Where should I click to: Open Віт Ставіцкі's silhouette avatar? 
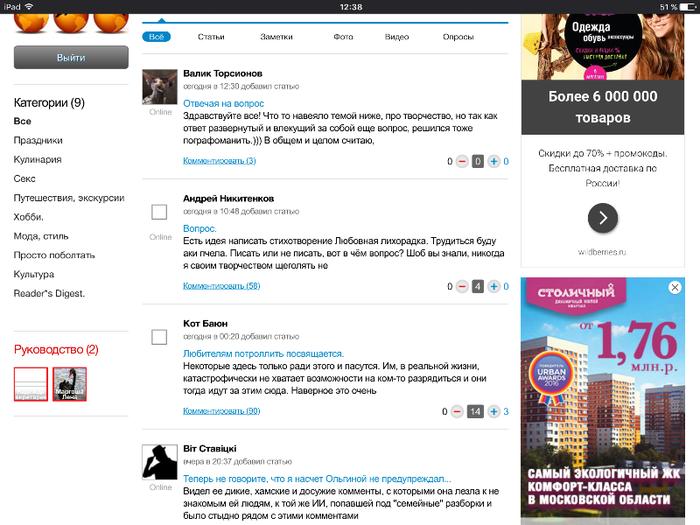(x=160, y=462)
